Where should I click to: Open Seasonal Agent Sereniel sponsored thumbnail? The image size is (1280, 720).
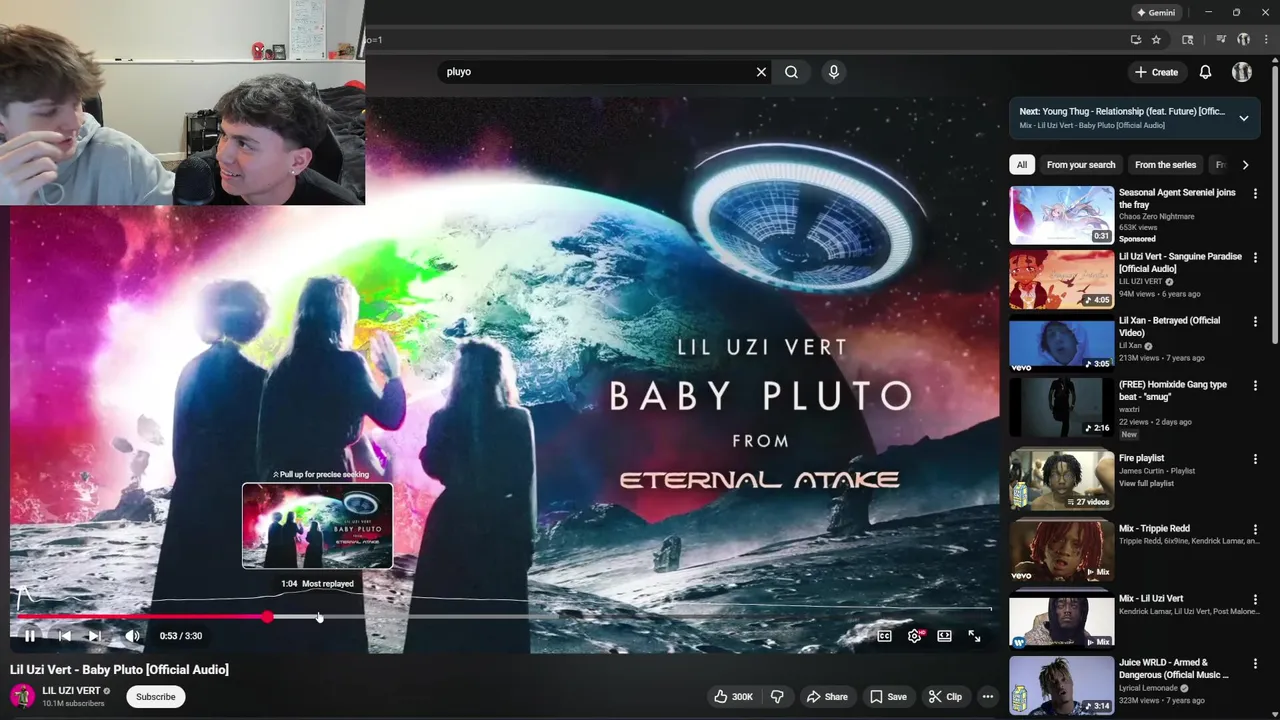1061,215
